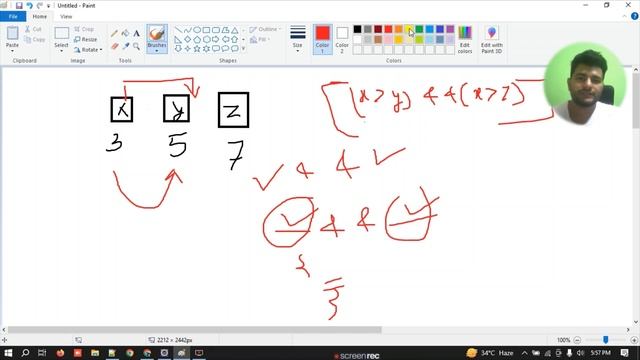The height and width of the screenshot is (360, 640).
Task: Choose the Right triangle shape
Action: pos(178,40)
